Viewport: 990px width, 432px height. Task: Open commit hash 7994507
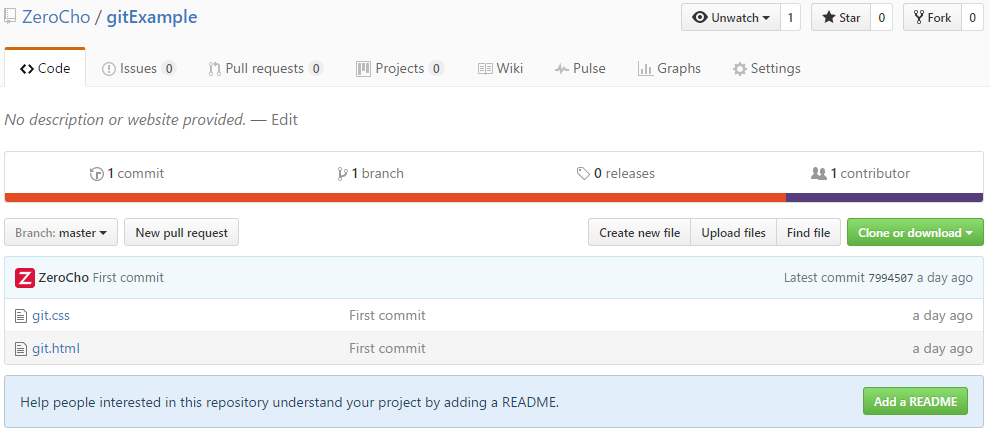coord(891,277)
